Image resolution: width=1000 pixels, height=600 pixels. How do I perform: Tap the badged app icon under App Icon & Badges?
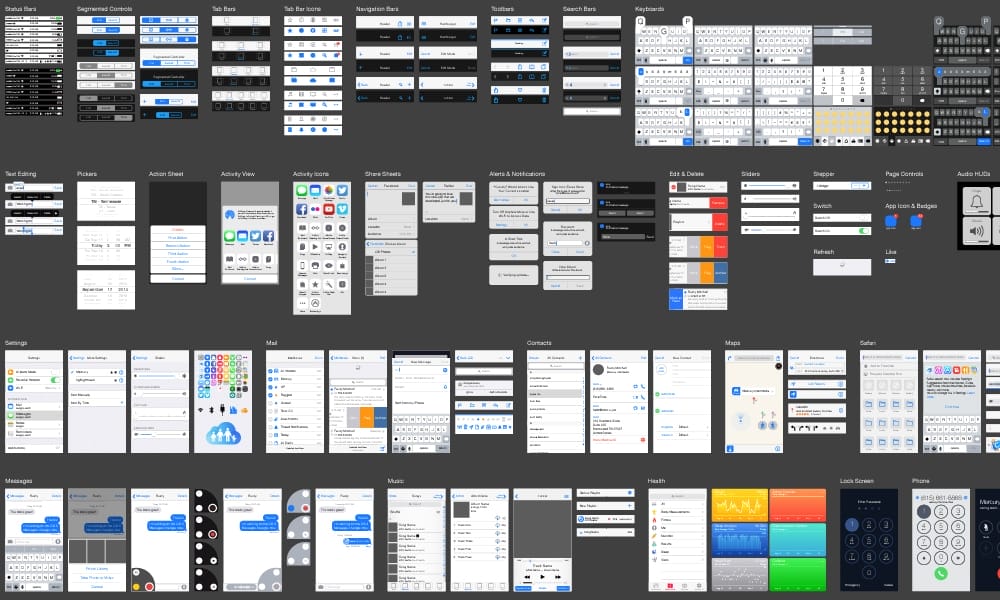click(891, 221)
